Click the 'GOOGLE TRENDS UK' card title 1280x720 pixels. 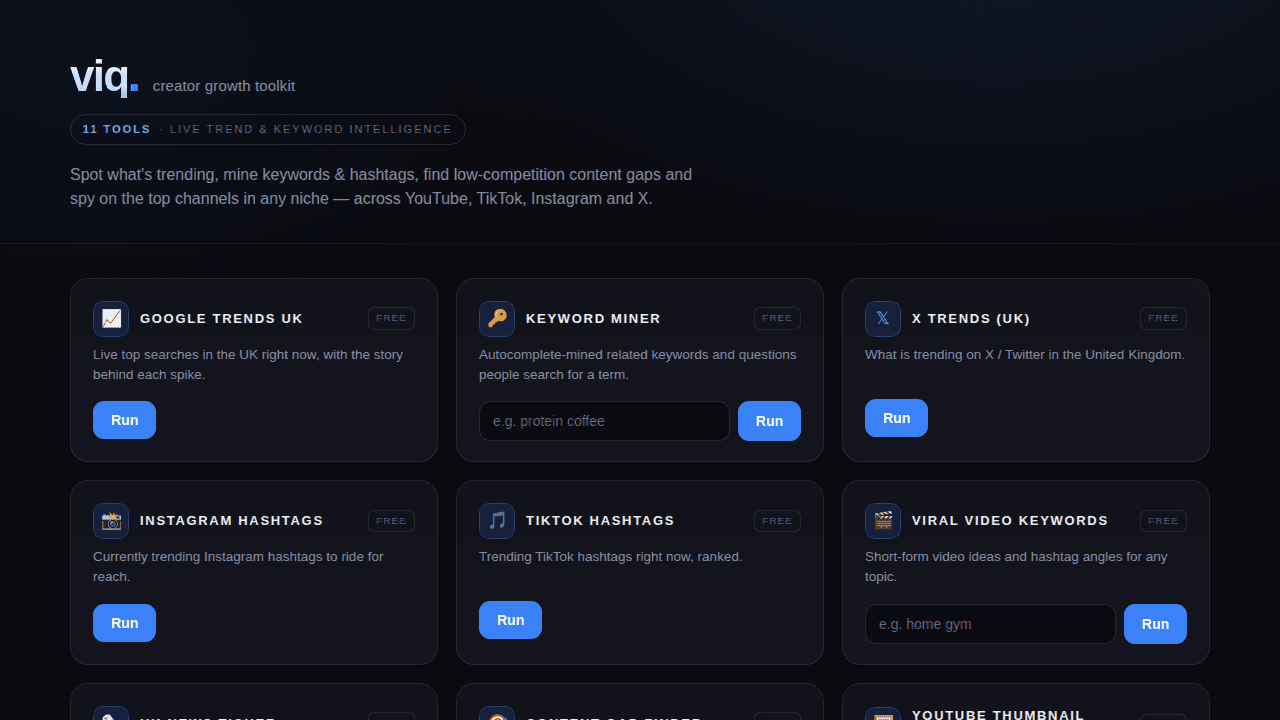coord(221,319)
